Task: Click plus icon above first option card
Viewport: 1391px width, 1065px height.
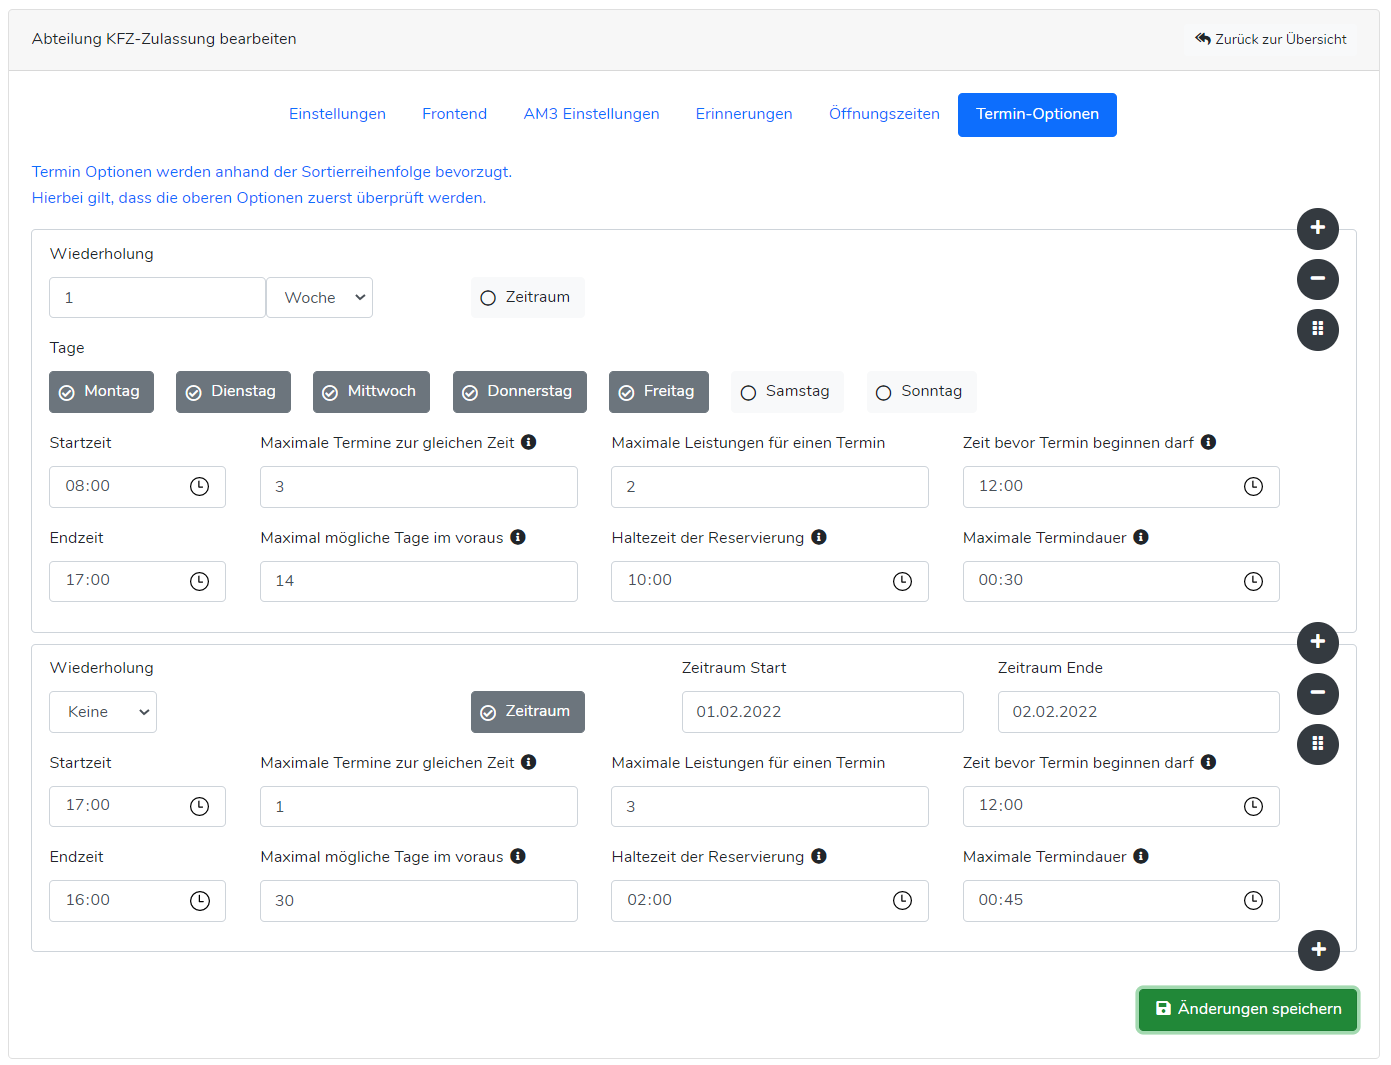Action: pyautogui.click(x=1318, y=228)
